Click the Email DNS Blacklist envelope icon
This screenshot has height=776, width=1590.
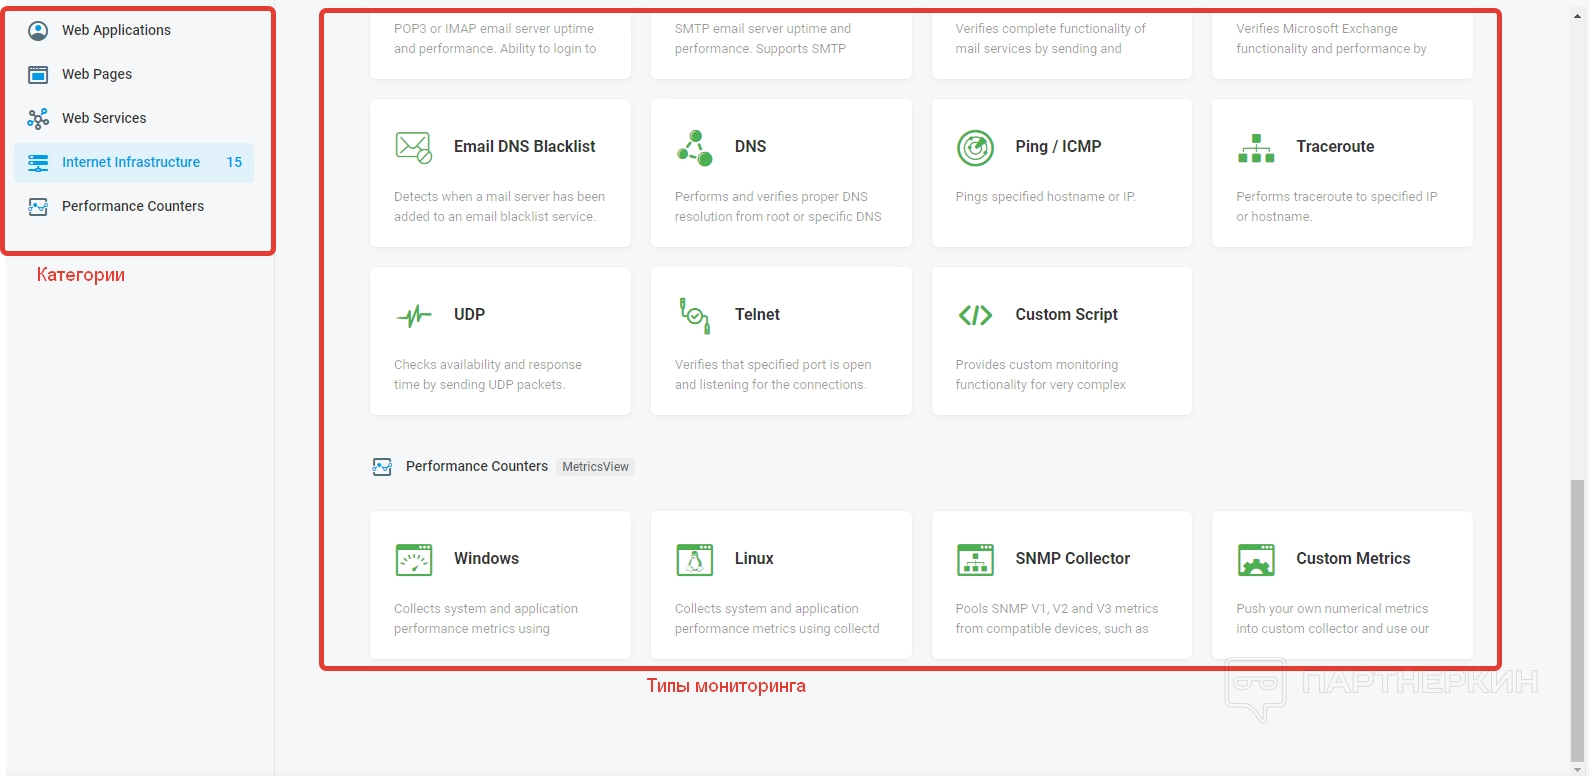[413, 147]
